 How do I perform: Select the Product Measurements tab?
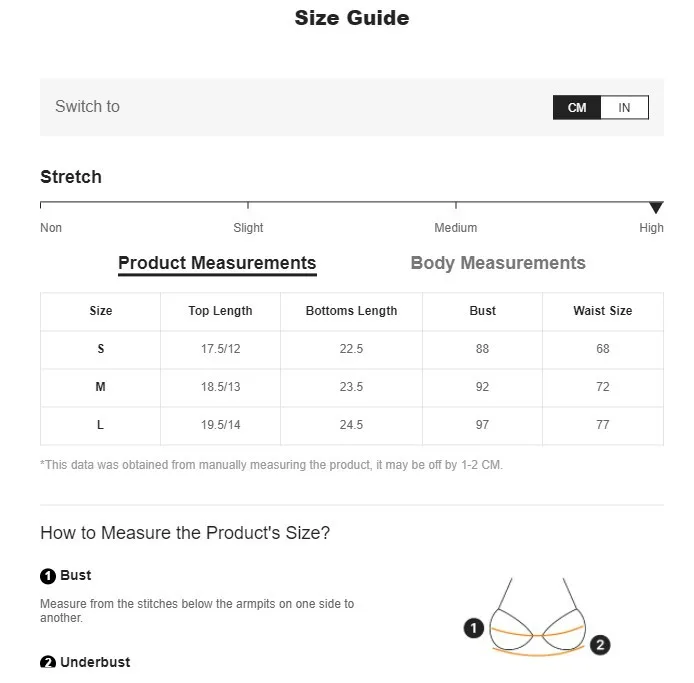tap(217, 263)
